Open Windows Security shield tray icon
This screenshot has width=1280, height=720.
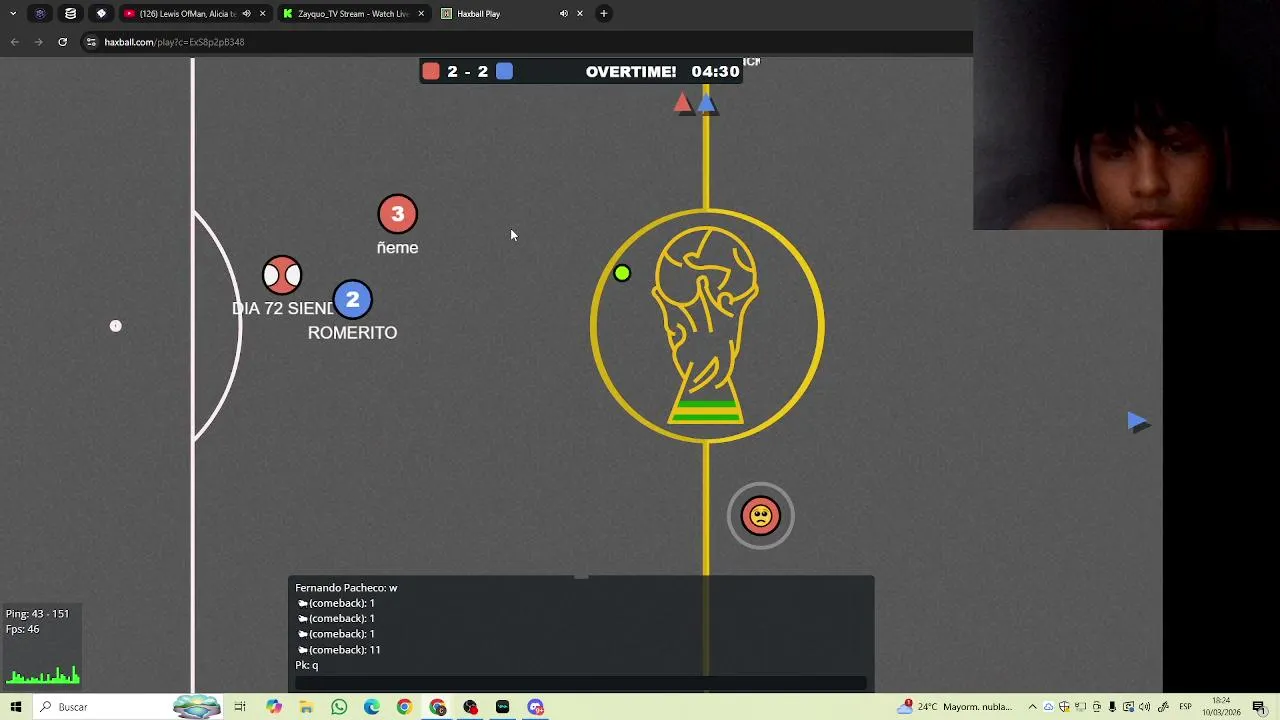tap(1064, 707)
